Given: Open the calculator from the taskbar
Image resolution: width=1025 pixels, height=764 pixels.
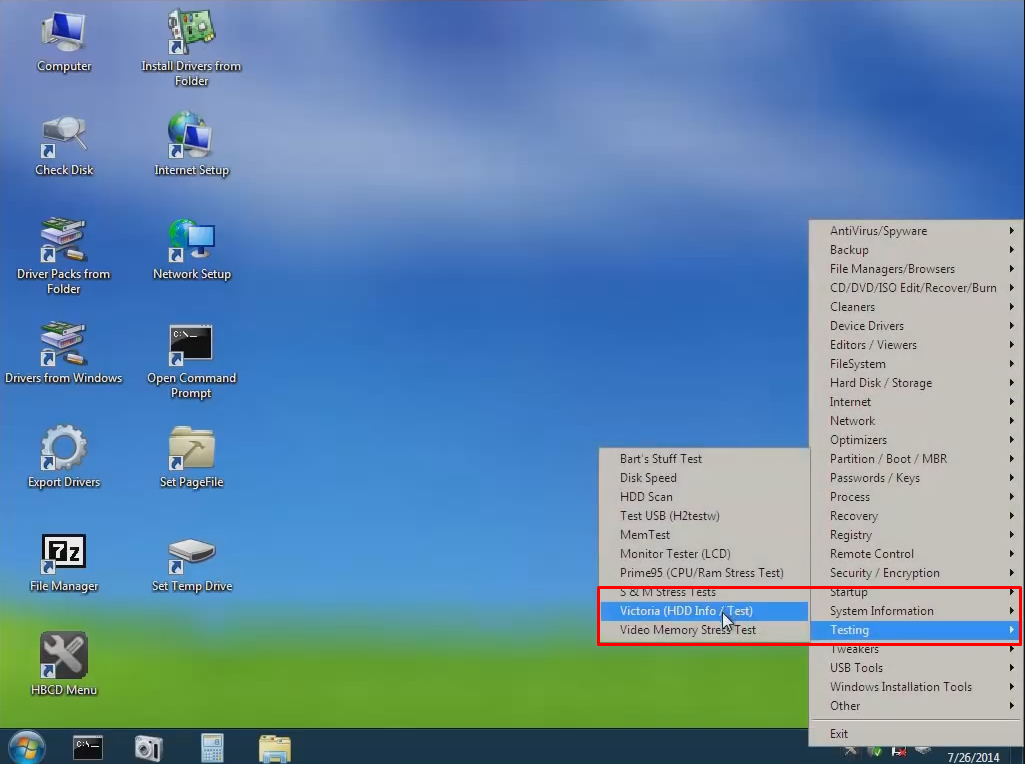Looking at the screenshot, I should click(x=212, y=748).
